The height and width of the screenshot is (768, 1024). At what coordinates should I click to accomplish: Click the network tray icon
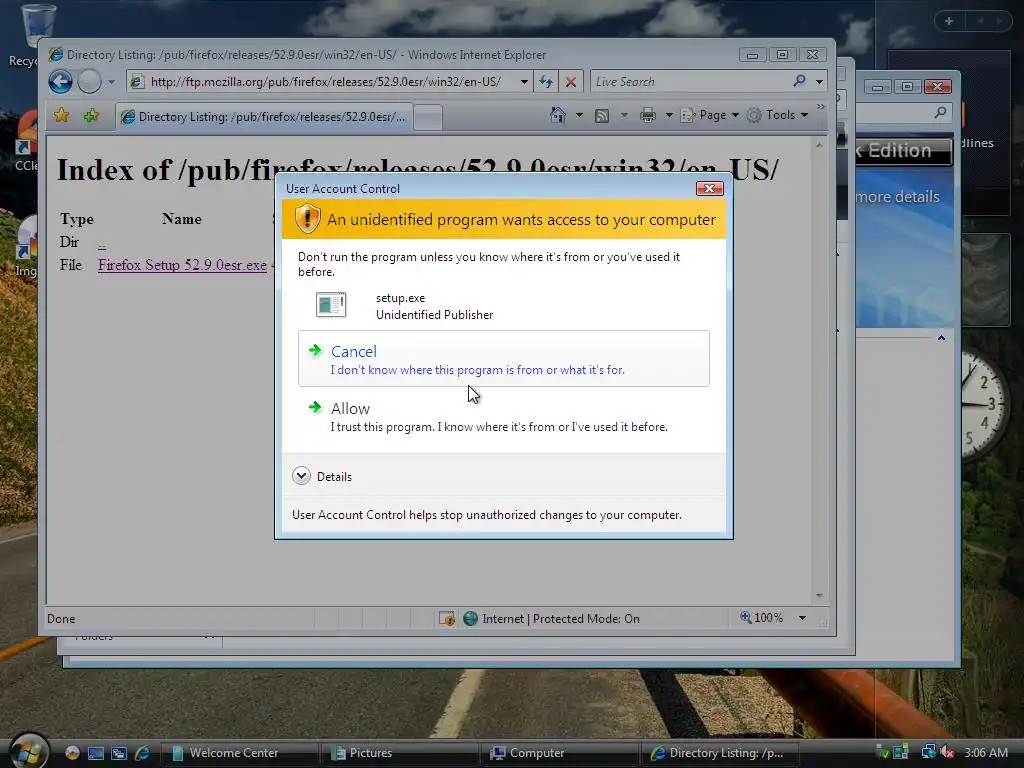pos(928,752)
